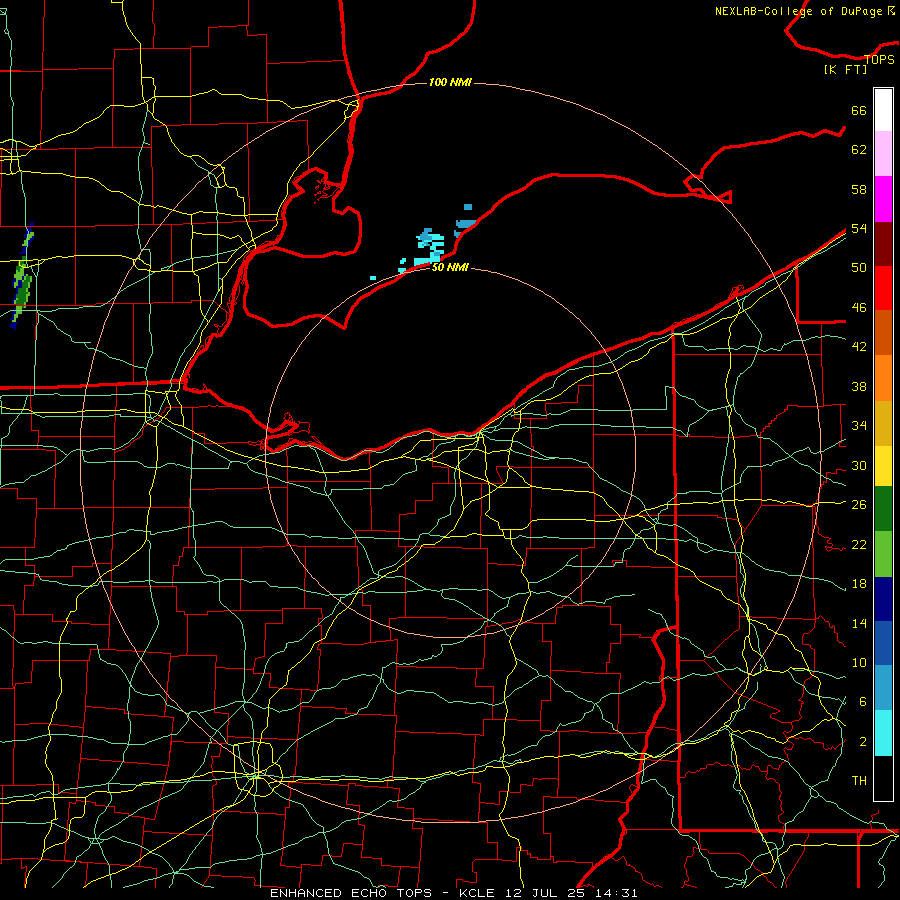This screenshot has height=900, width=900.
Task: Click the cyan 6 legend block
Action: (883, 733)
